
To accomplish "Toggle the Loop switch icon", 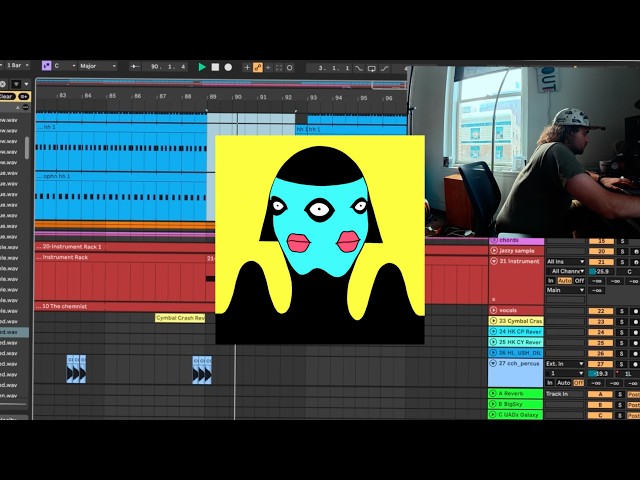I will point(371,68).
